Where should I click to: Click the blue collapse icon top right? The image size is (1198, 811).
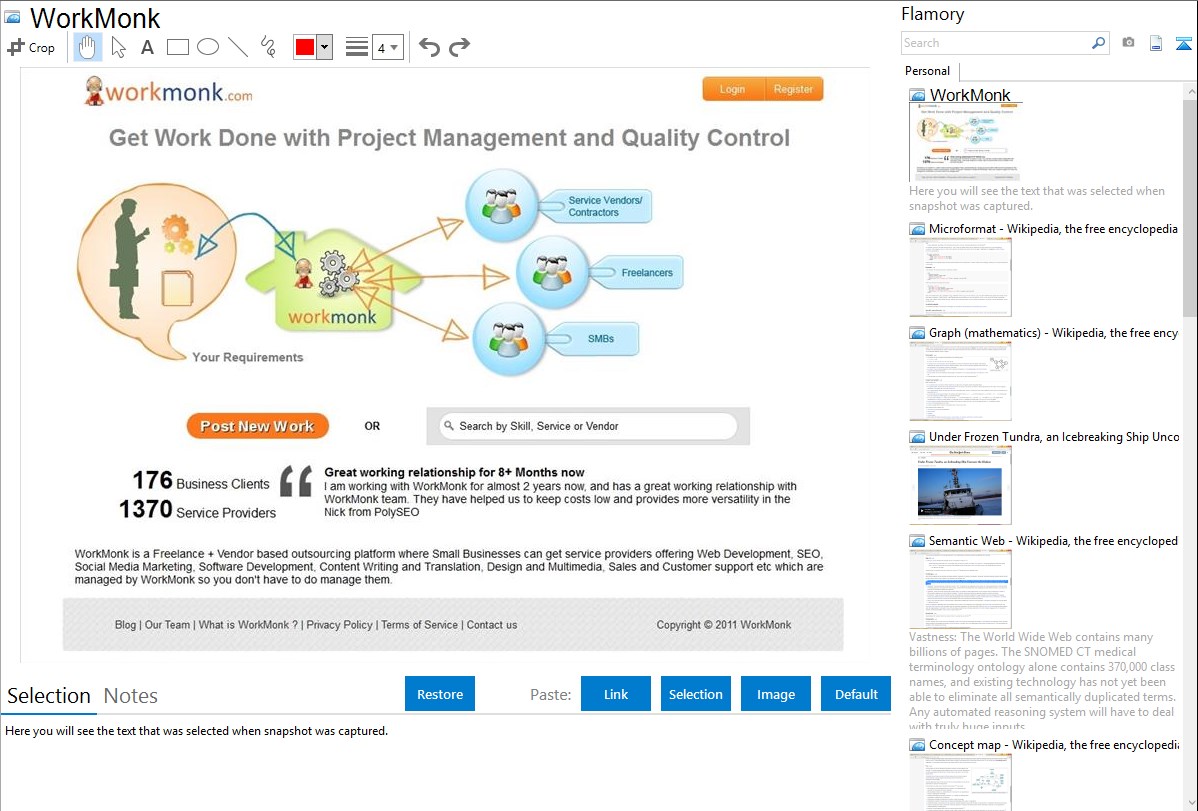(1183, 43)
